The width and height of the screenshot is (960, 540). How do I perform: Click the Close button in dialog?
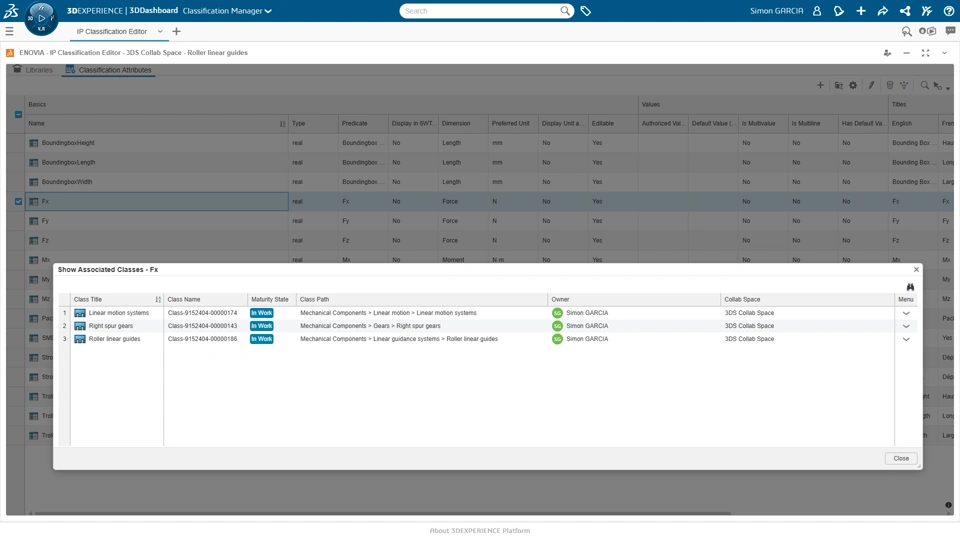point(901,459)
